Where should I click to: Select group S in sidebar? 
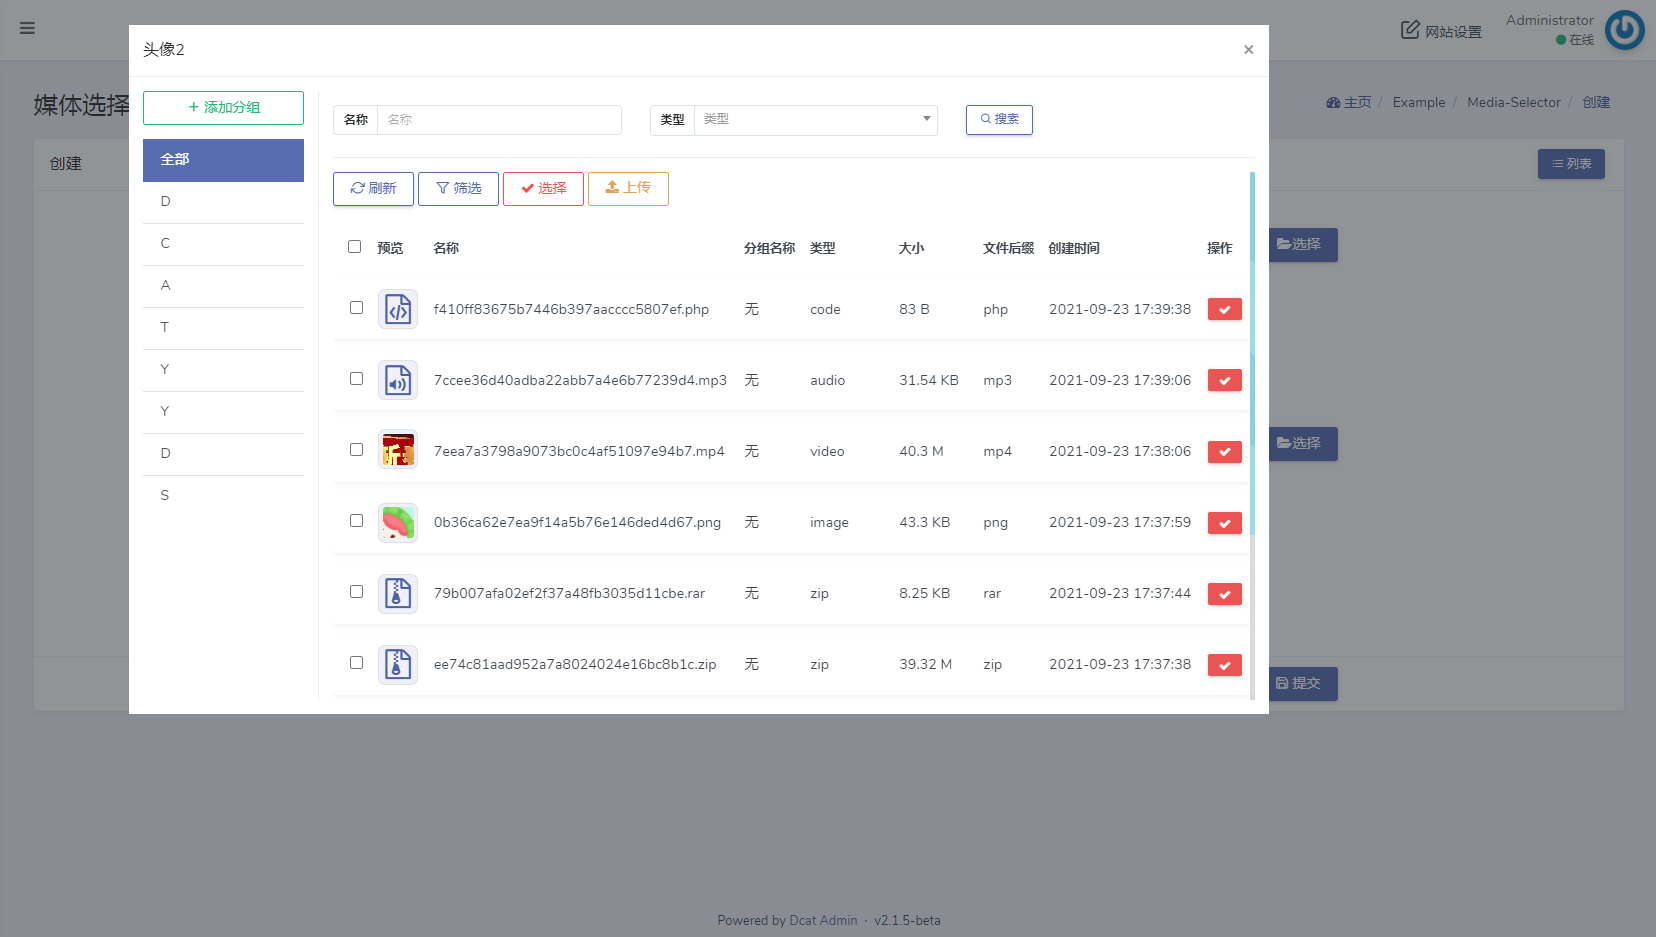pos(223,496)
